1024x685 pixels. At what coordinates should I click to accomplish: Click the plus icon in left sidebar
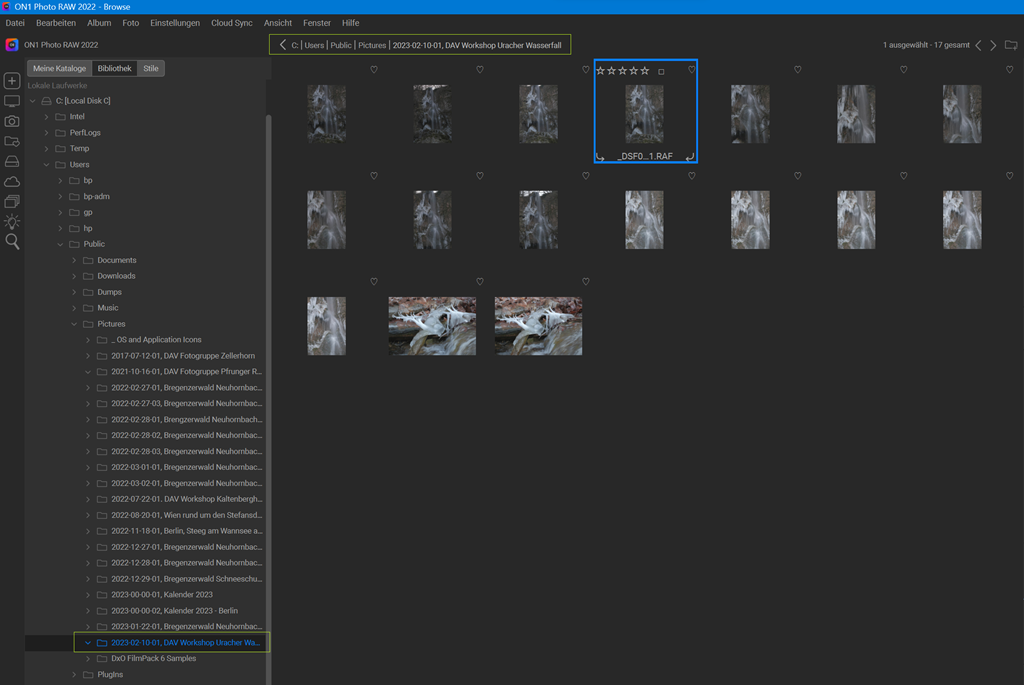(12, 81)
